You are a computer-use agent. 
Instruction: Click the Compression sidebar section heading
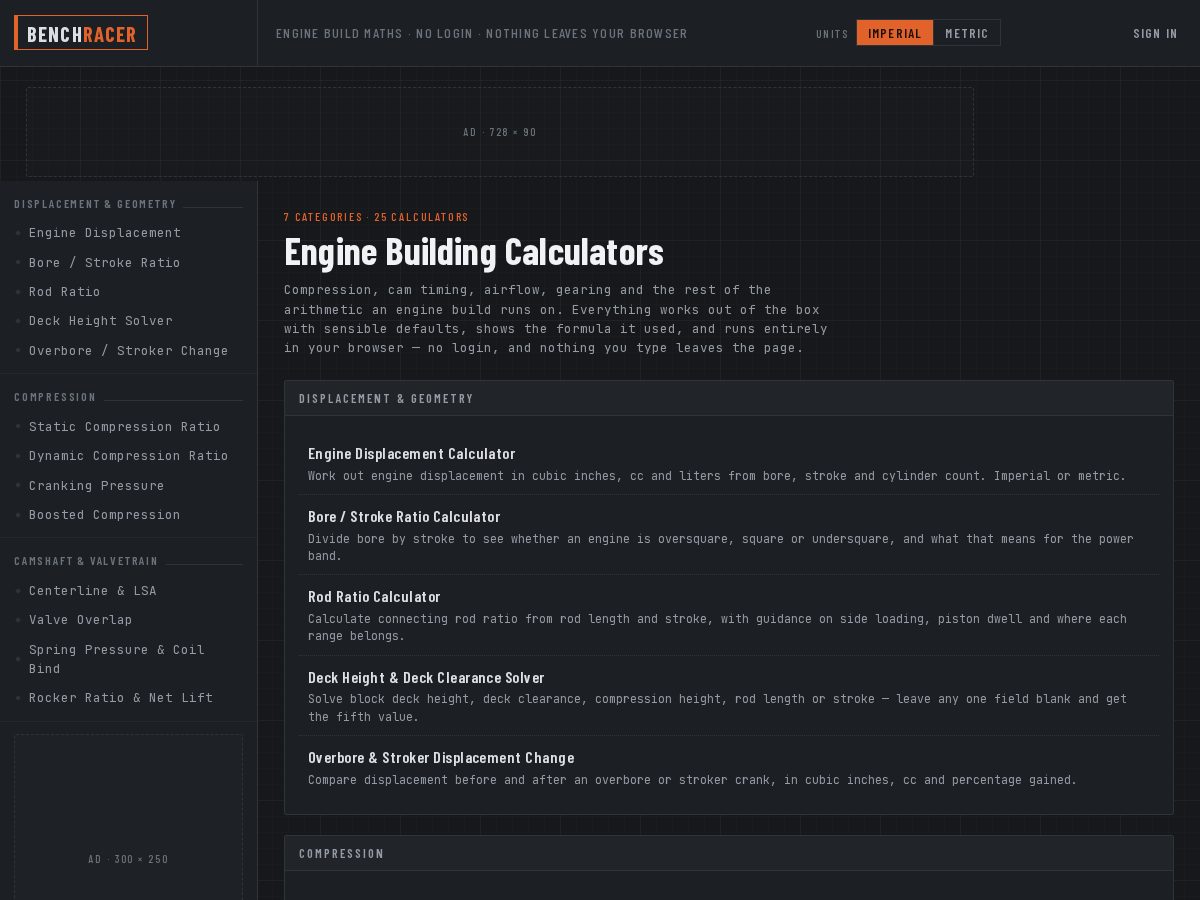pyautogui.click(x=55, y=397)
